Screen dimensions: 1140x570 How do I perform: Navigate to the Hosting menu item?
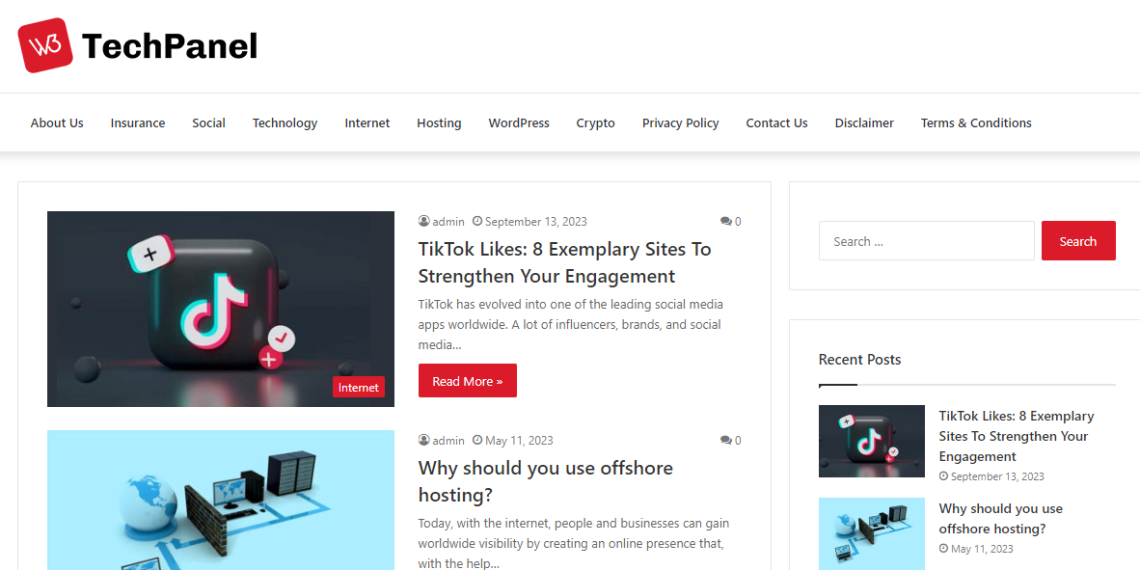click(x=438, y=123)
